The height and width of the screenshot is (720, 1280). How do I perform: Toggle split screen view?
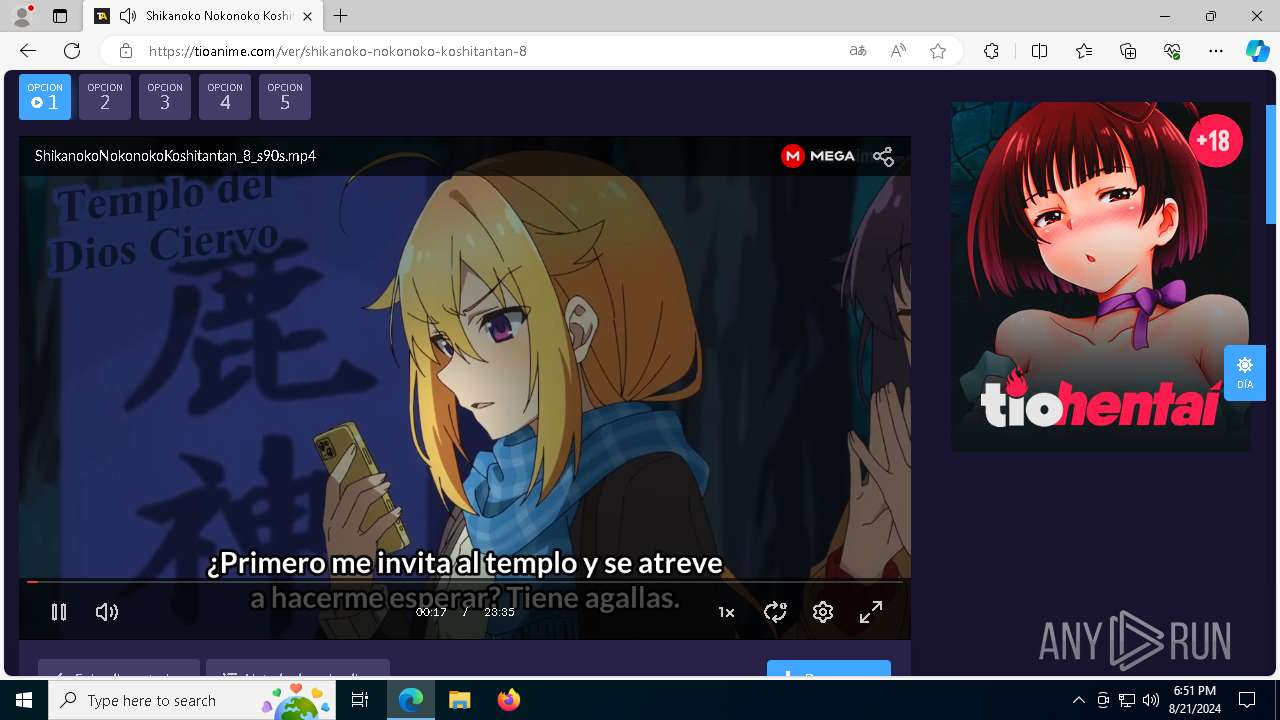point(1039,51)
